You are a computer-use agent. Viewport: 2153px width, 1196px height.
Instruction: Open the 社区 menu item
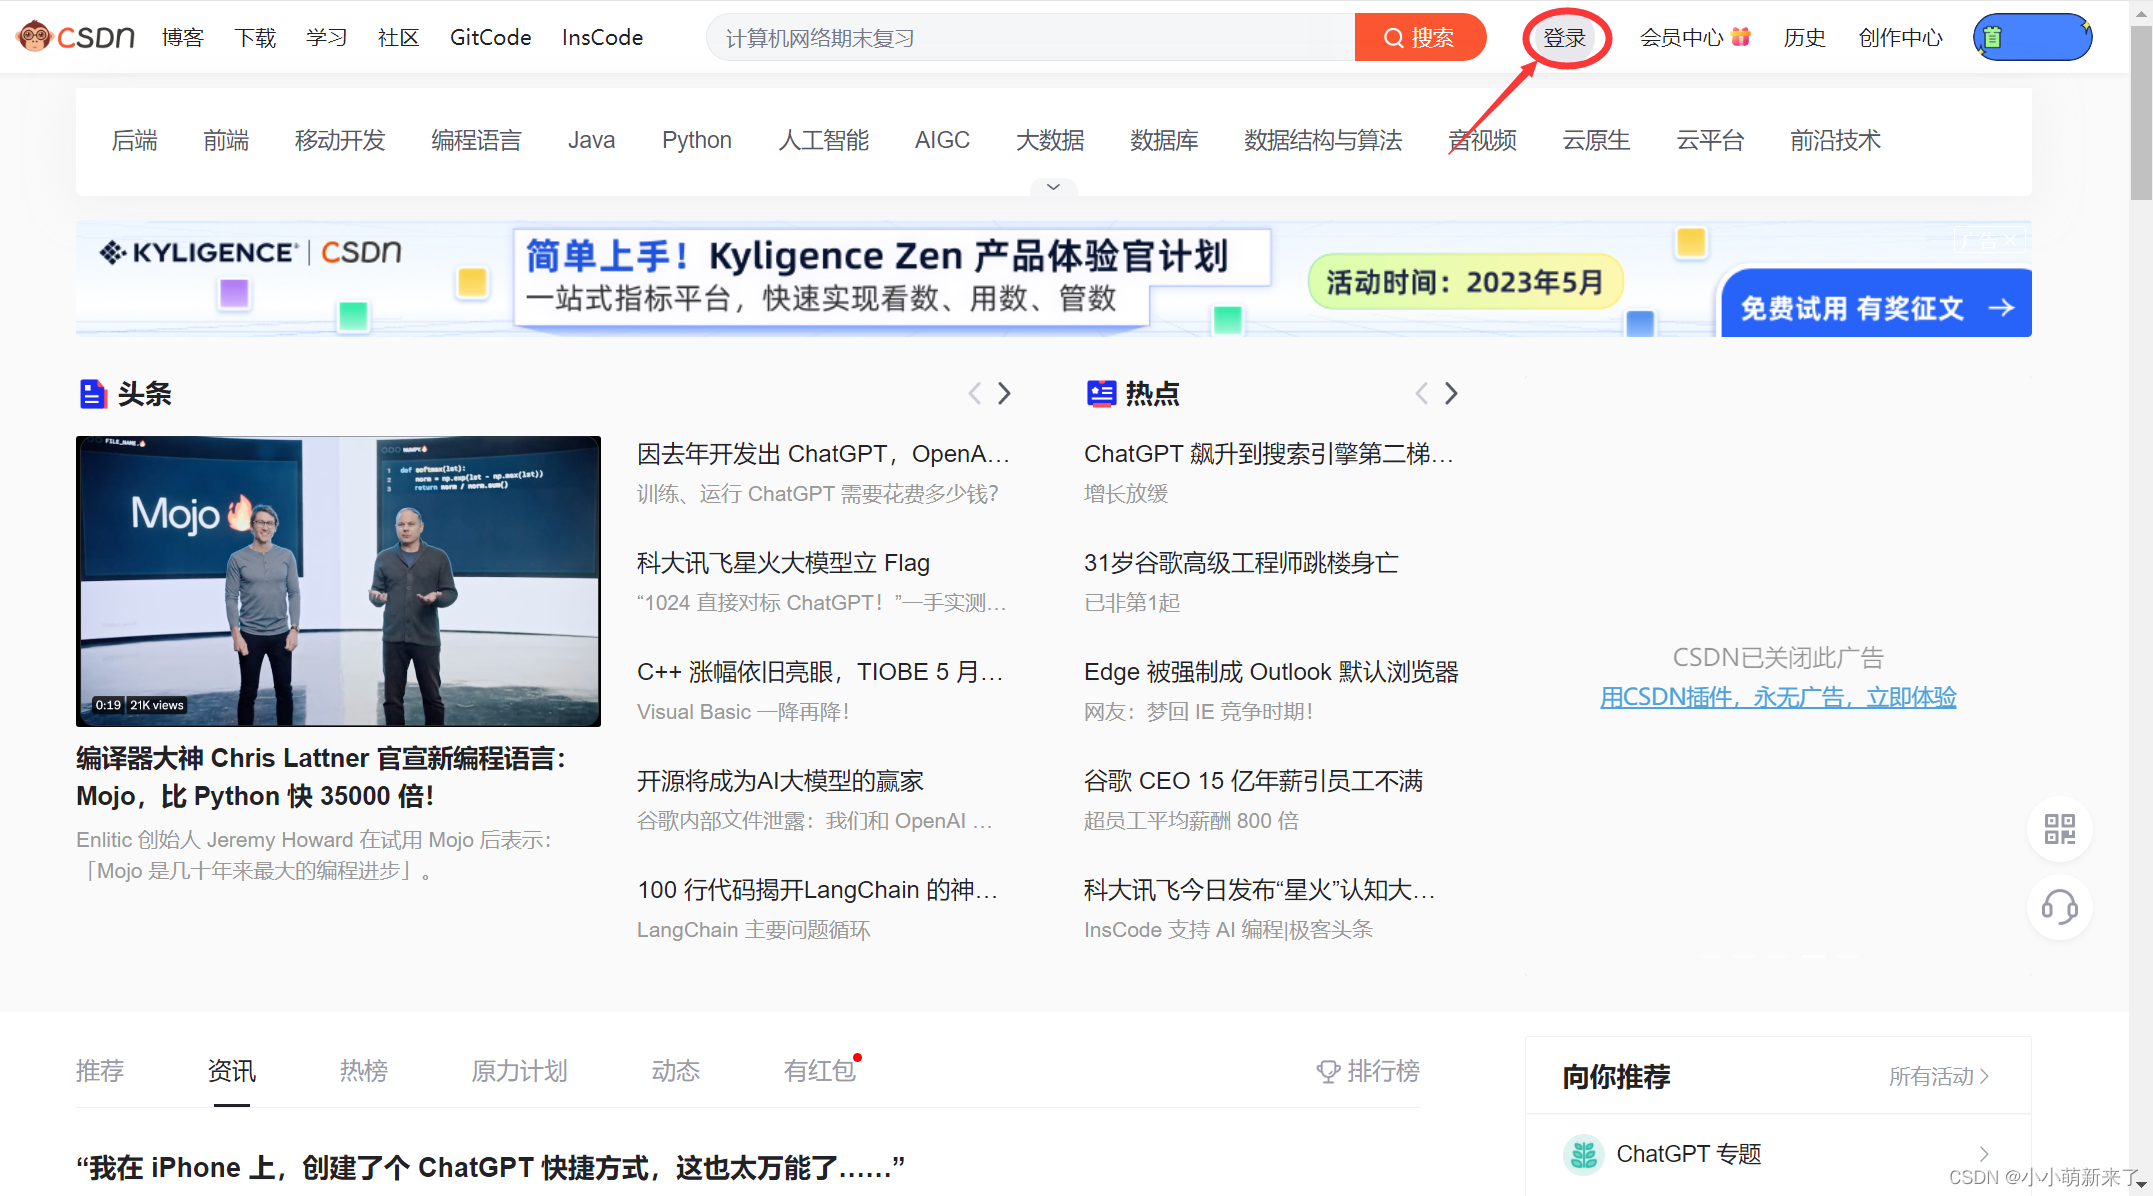pyautogui.click(x=399, y=37)
